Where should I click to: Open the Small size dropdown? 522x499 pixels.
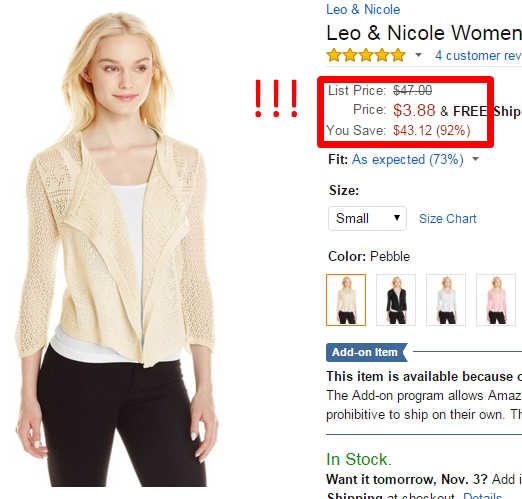367,219
